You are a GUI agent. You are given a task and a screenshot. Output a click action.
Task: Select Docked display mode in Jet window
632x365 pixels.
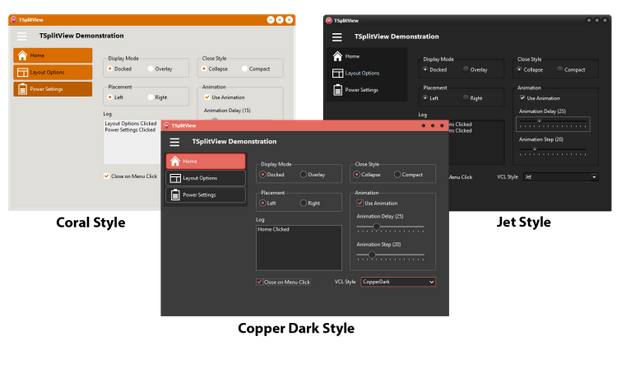(435, 70)
